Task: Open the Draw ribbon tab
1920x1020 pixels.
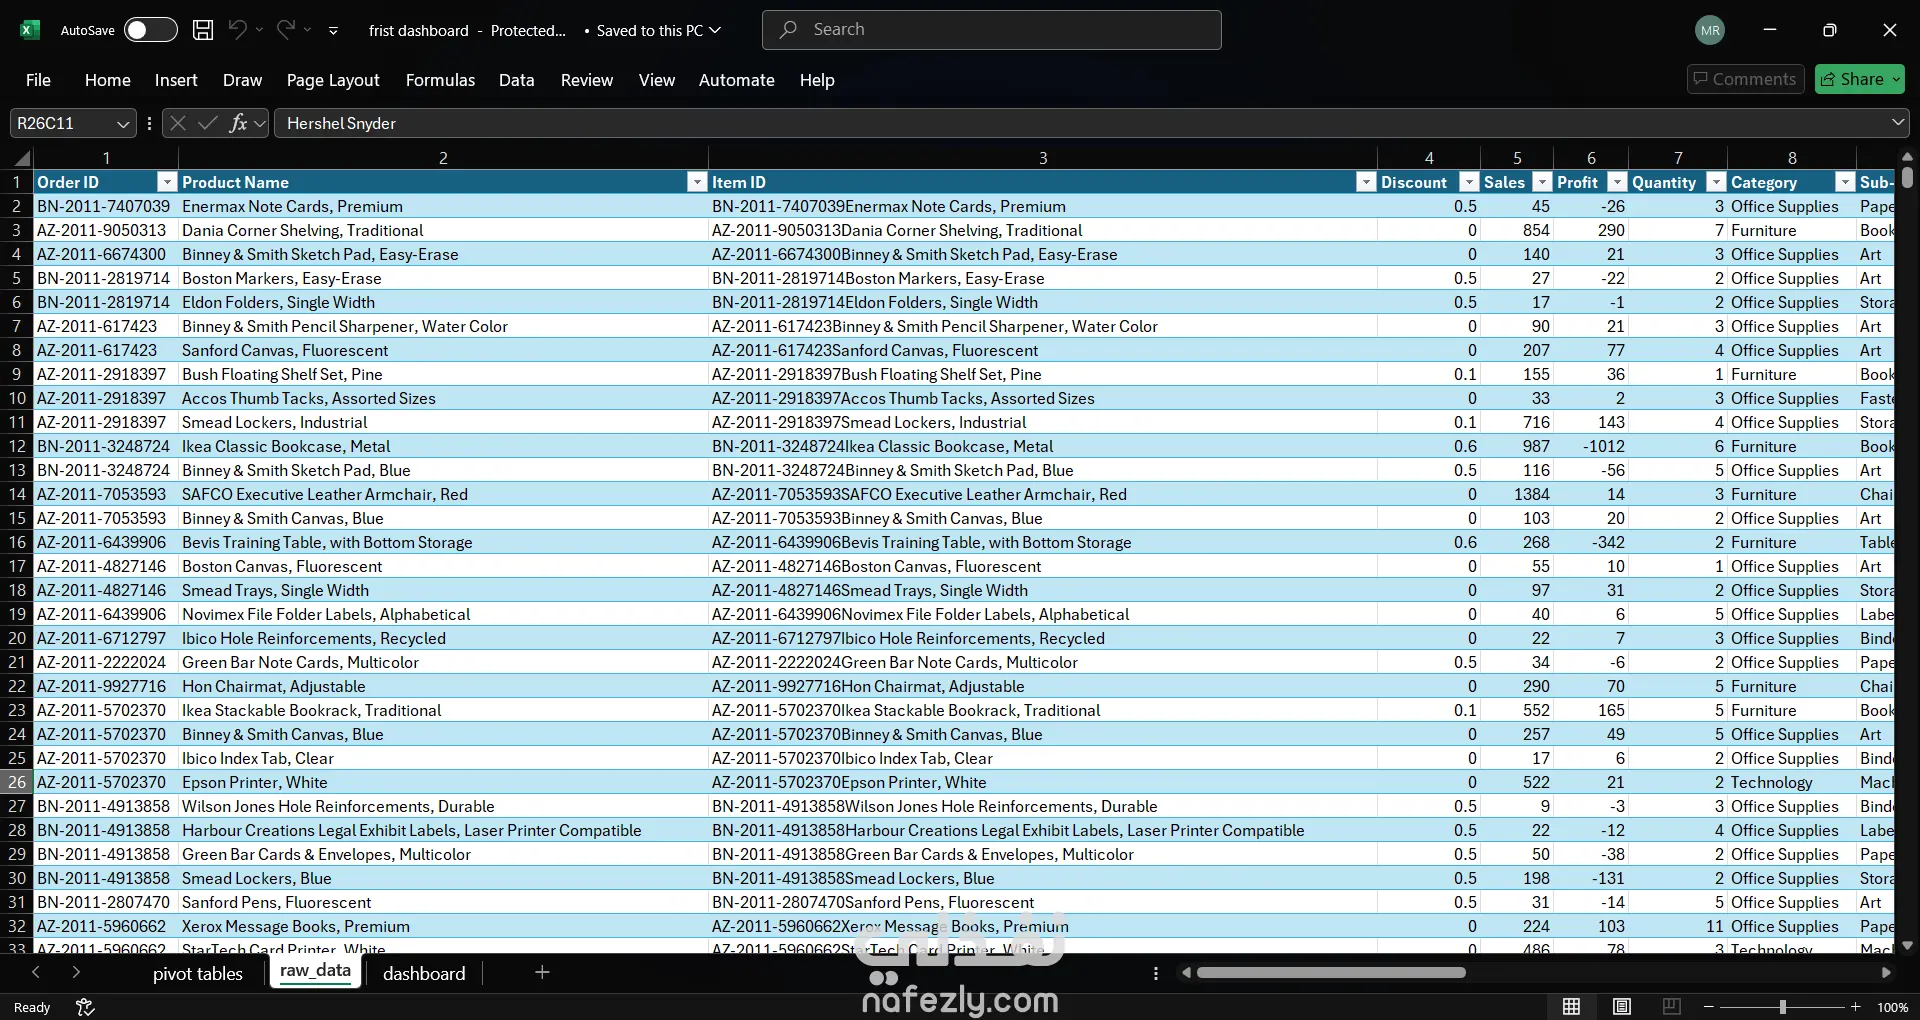Action: point(242,80)
